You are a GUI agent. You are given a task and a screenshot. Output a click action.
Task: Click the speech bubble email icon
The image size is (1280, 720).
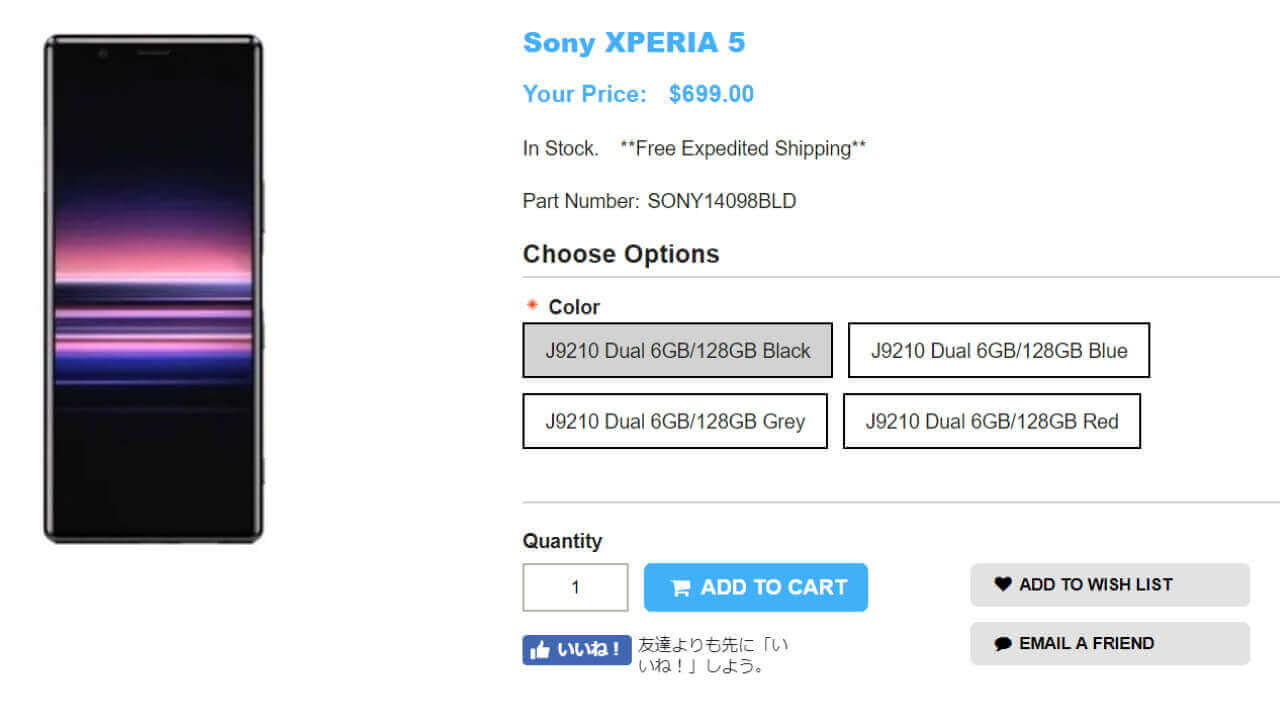(1003, 644)
